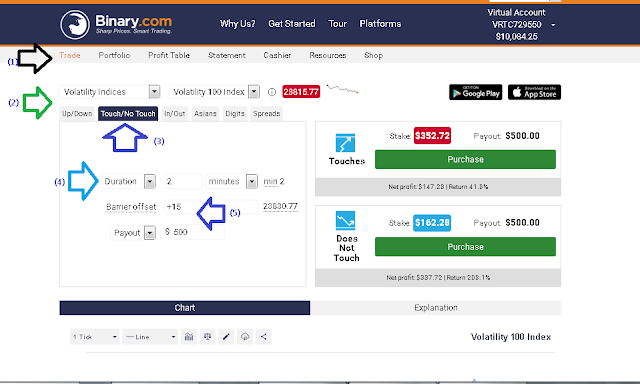Click the mini tick sparkline chart
This screenshot has height=384, width=640.
(342, 89)
